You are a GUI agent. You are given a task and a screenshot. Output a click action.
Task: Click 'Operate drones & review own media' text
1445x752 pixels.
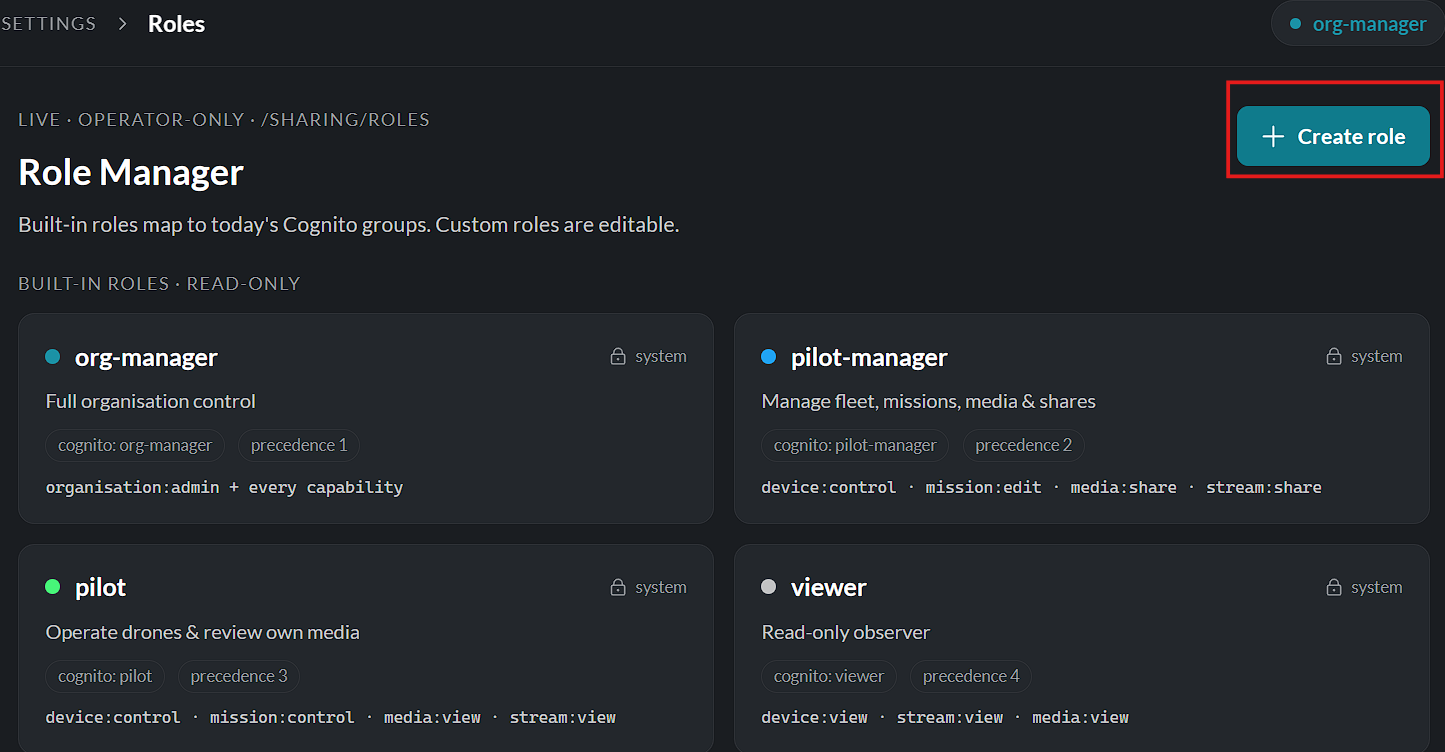point(203,632)
